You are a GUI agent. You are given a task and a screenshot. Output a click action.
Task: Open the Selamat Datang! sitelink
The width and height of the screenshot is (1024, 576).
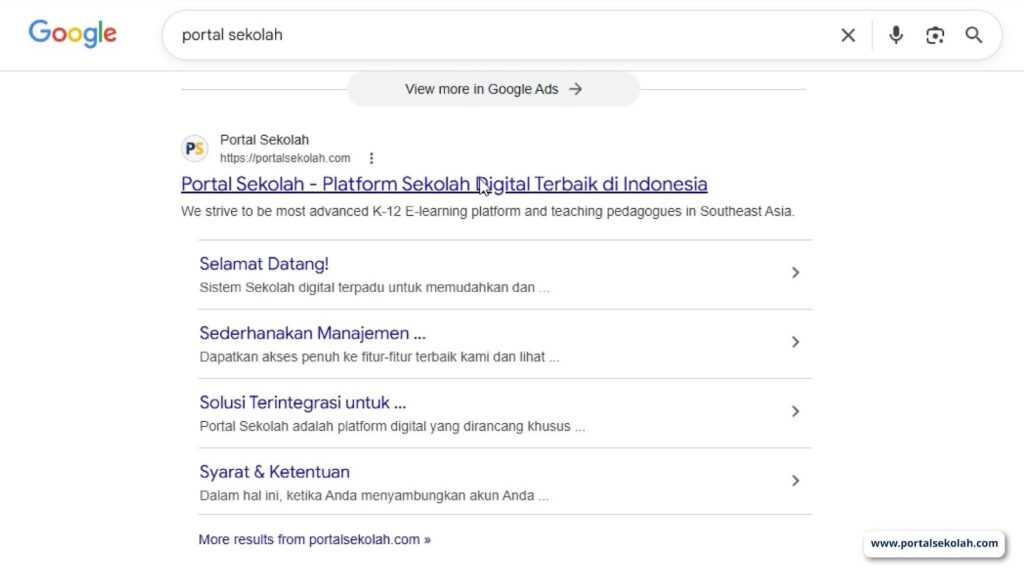pos(264,264)
